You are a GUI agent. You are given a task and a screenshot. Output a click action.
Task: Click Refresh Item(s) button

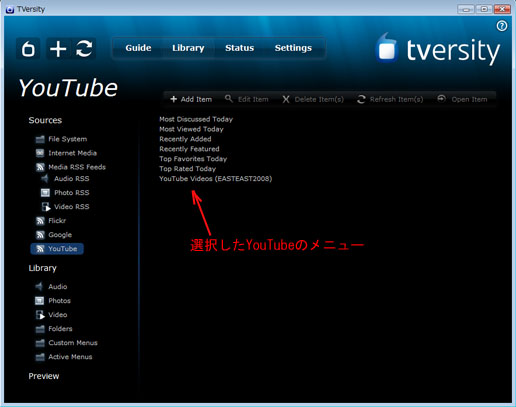click(390, 99)
